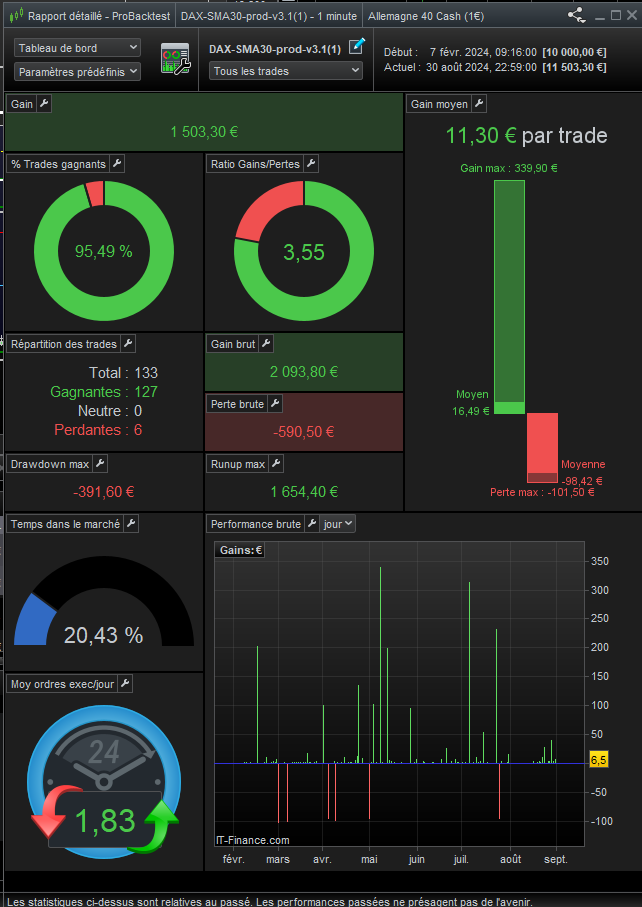Open the wrench settings for Drawdown max

[x=101, y=463]
